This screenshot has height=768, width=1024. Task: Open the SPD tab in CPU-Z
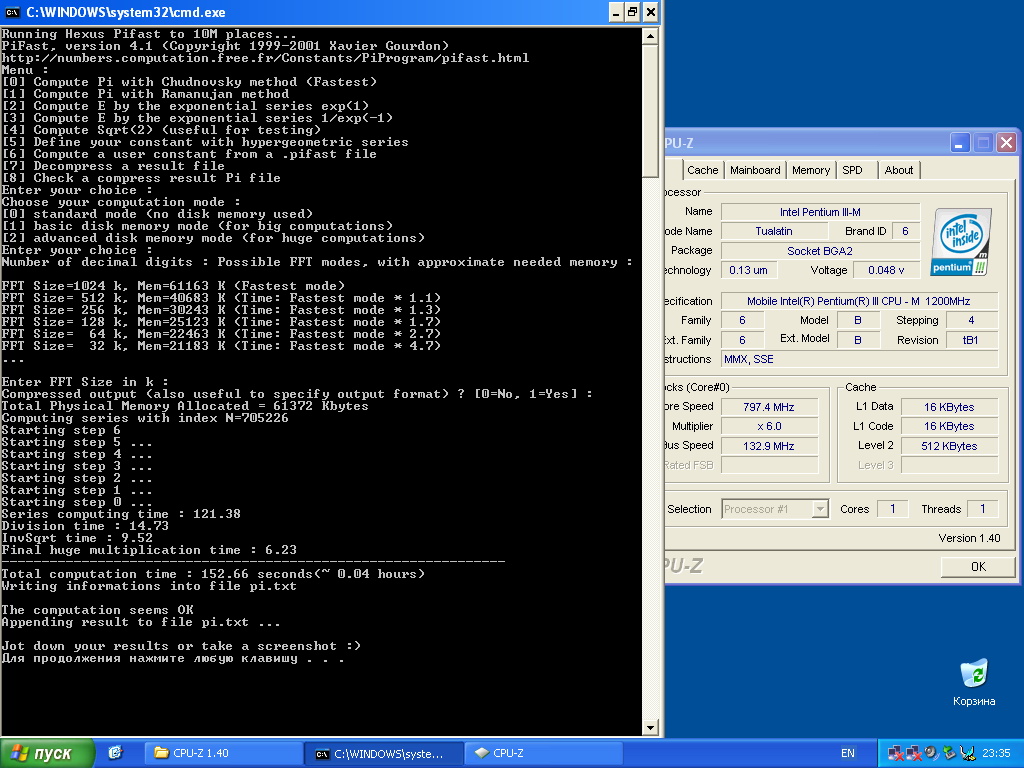pyautogui.click(x=852, y=170)
